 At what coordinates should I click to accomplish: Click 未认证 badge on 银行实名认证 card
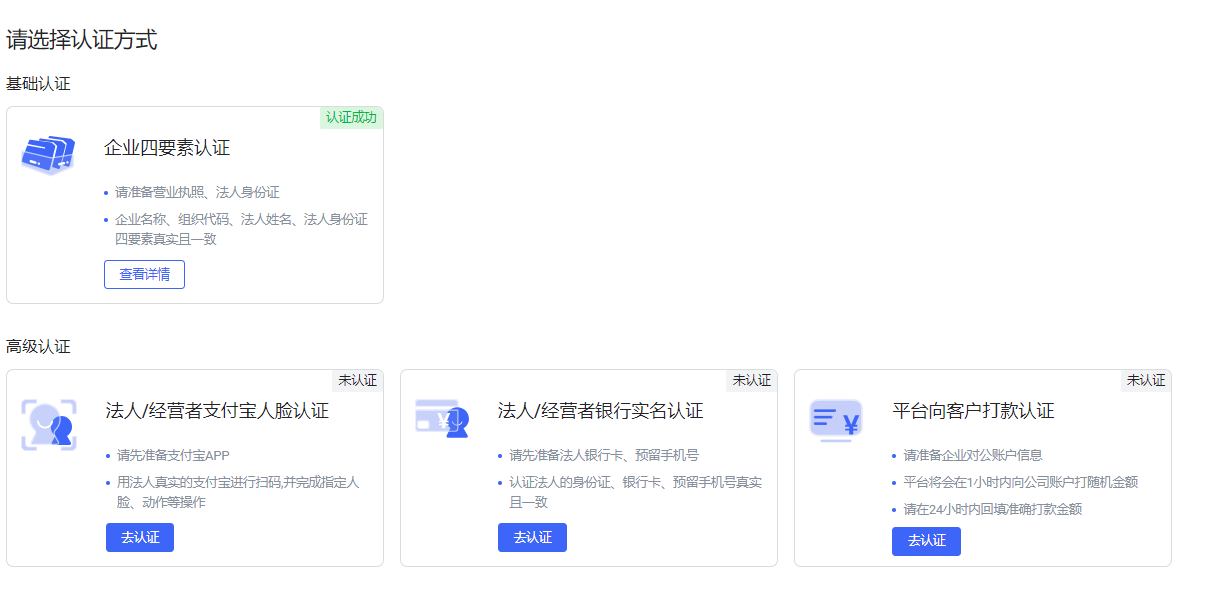click(751, 381)
